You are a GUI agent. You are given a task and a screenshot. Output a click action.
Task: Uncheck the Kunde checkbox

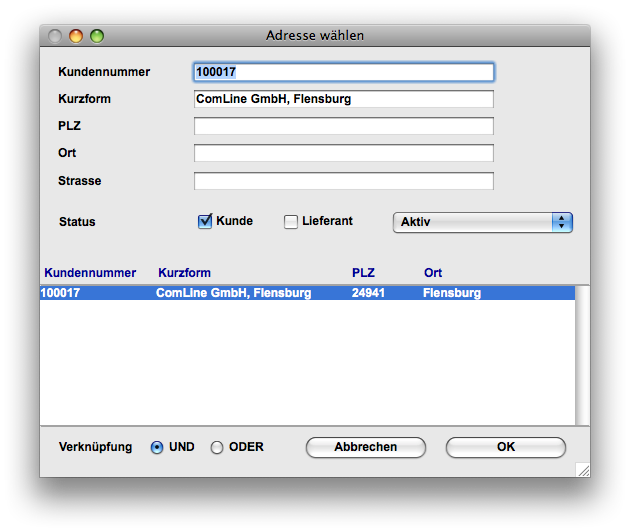206,221
